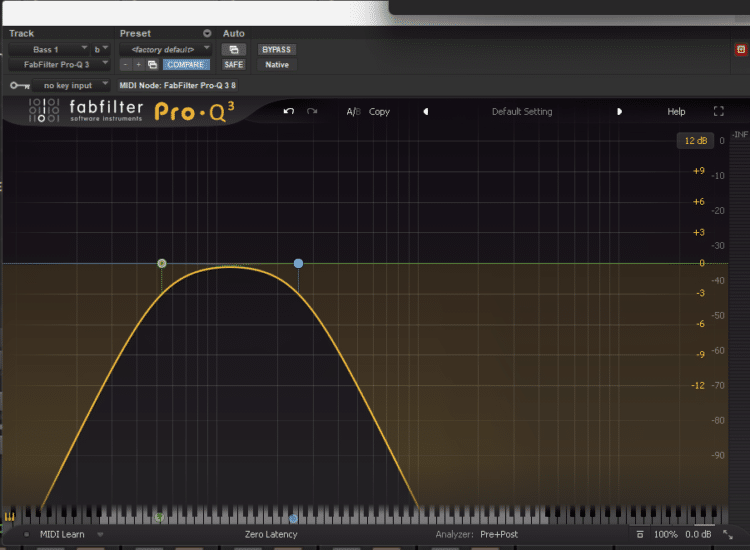Open the factory default preset list

coord(165,49)
